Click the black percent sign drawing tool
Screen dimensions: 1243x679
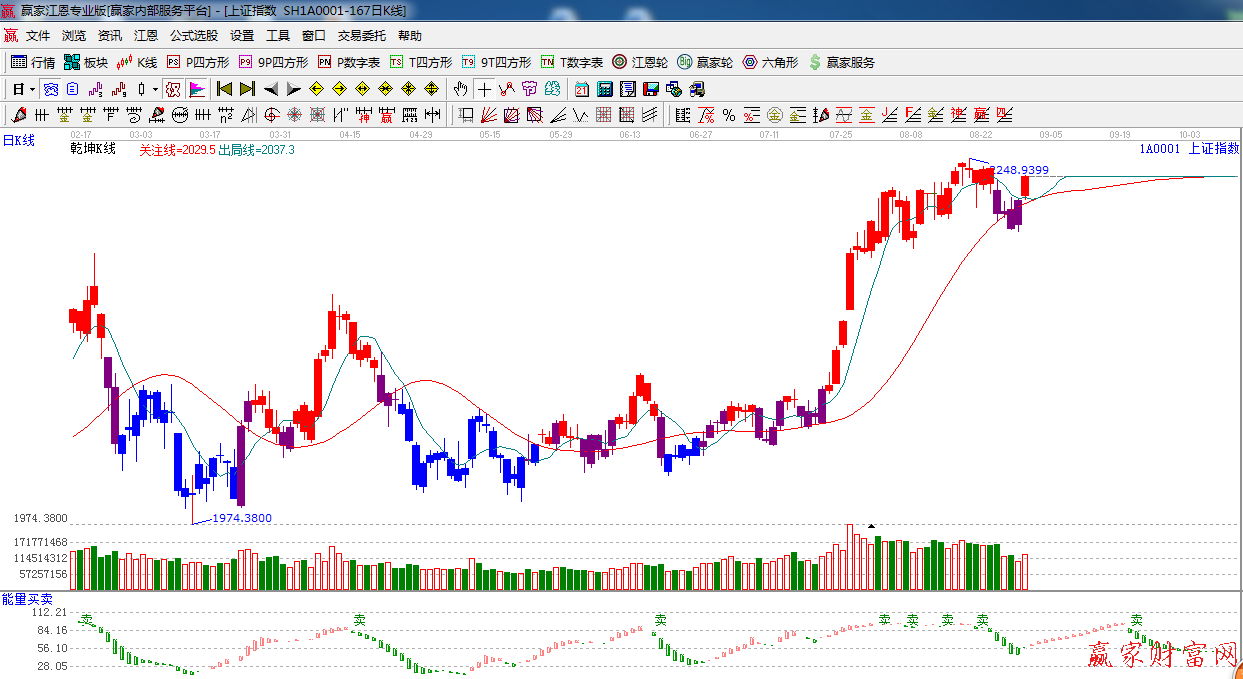pos(728,115)
